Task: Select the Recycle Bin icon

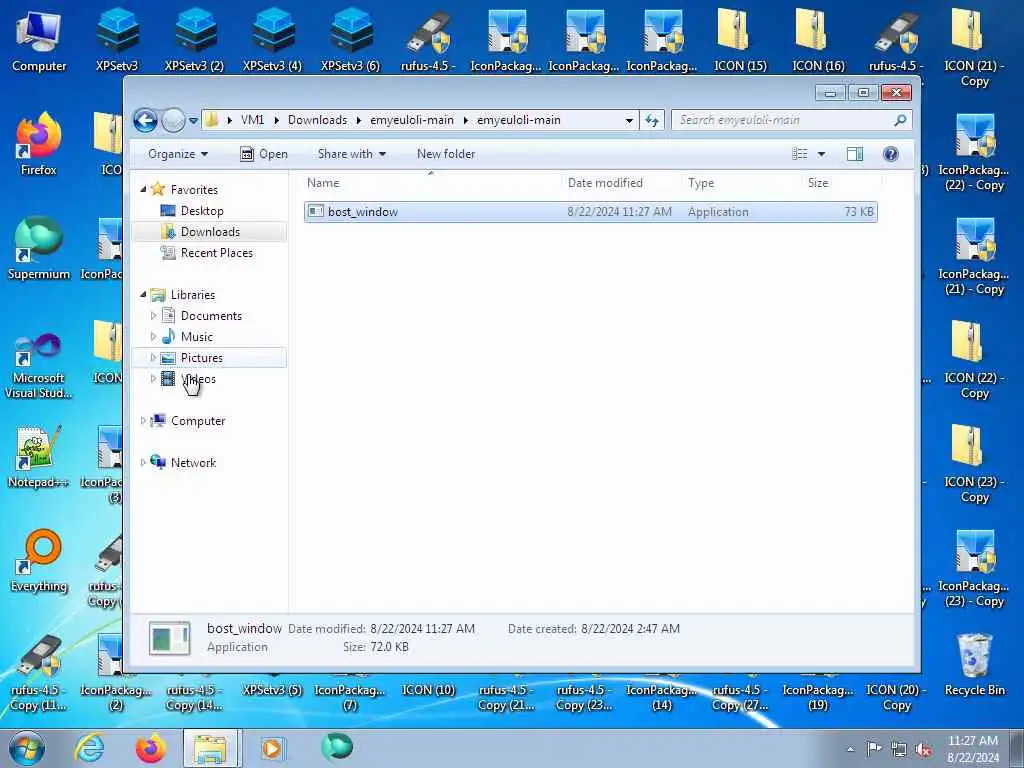Action: click(x=974, y=665)
